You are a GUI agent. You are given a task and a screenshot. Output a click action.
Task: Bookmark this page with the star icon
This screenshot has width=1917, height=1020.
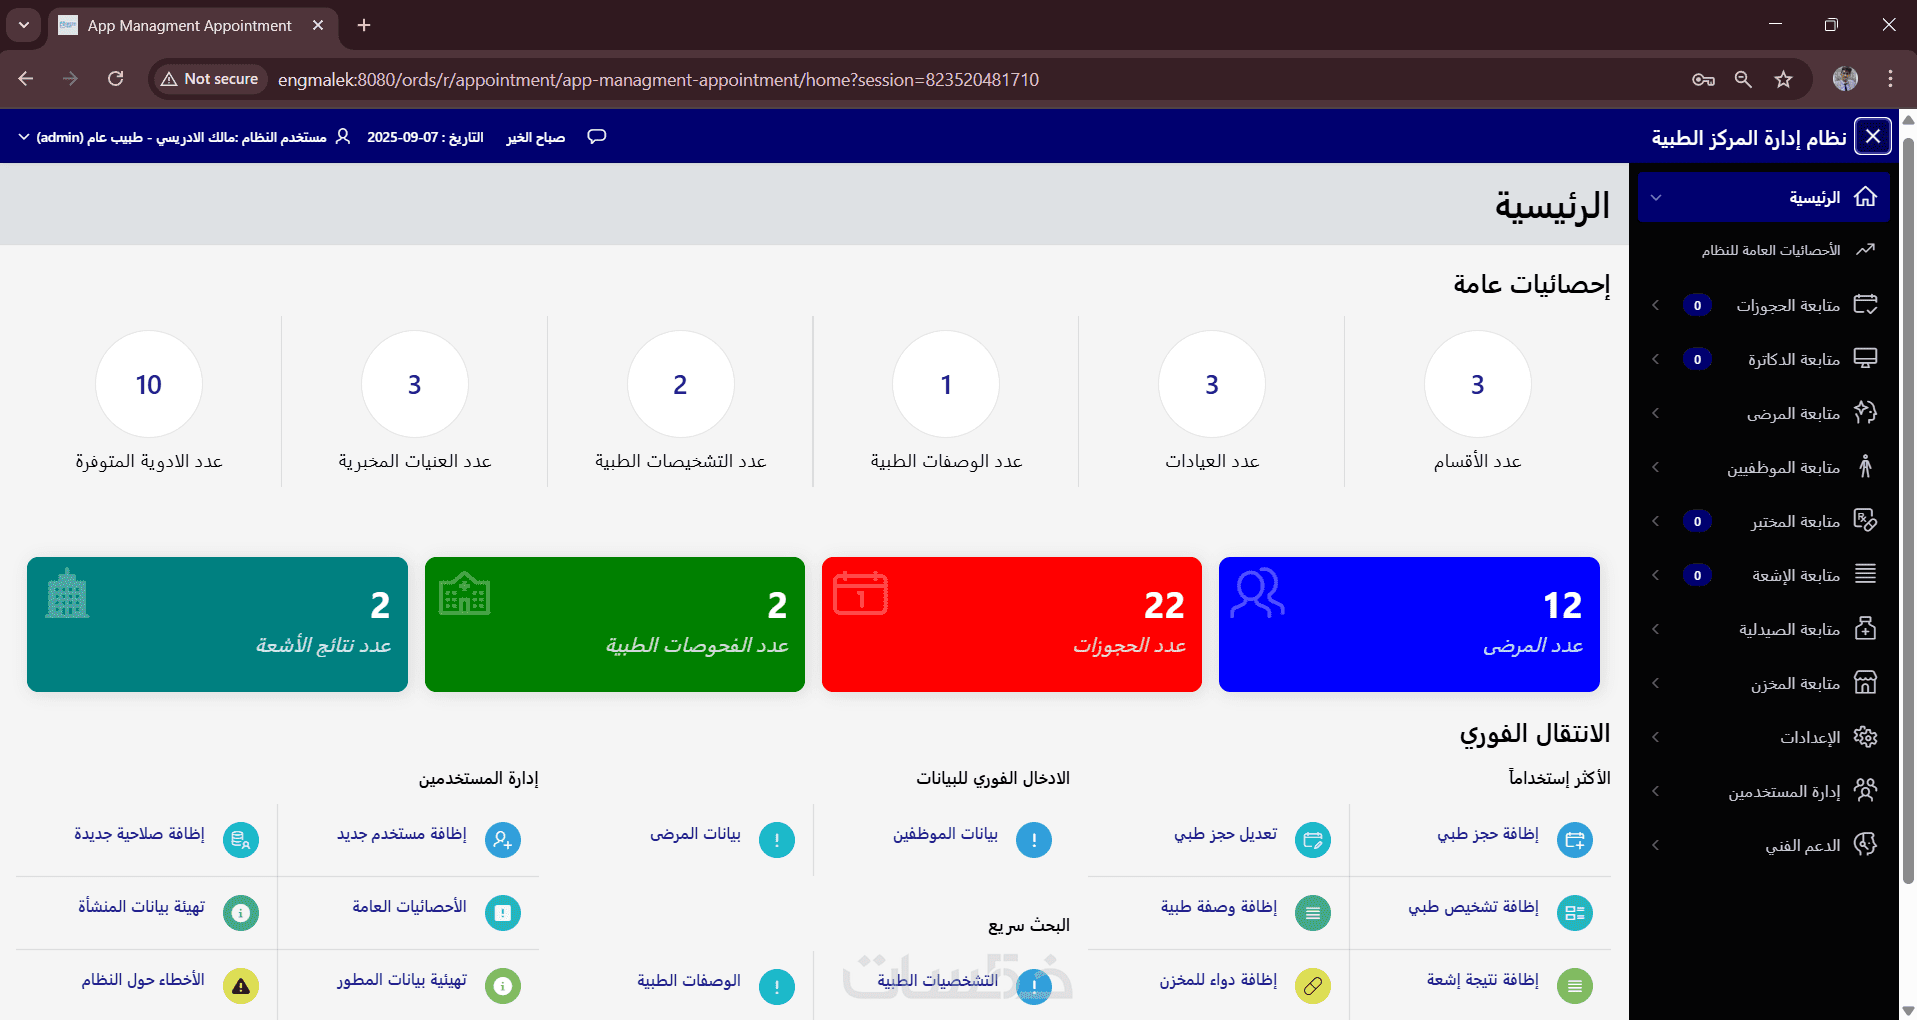tap(1783, 79)
